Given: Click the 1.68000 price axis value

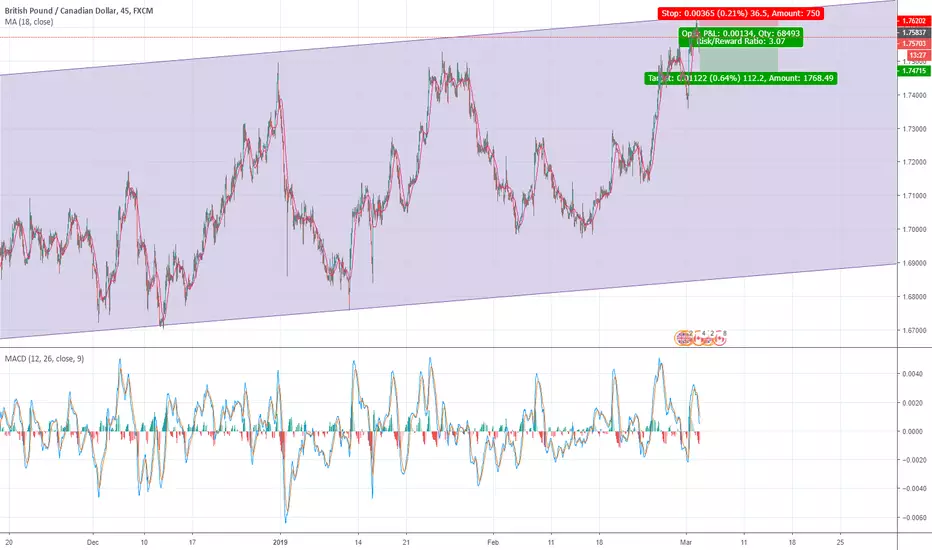Looking at the screenshot, I should pyautogui.click(x=915, y=297).
